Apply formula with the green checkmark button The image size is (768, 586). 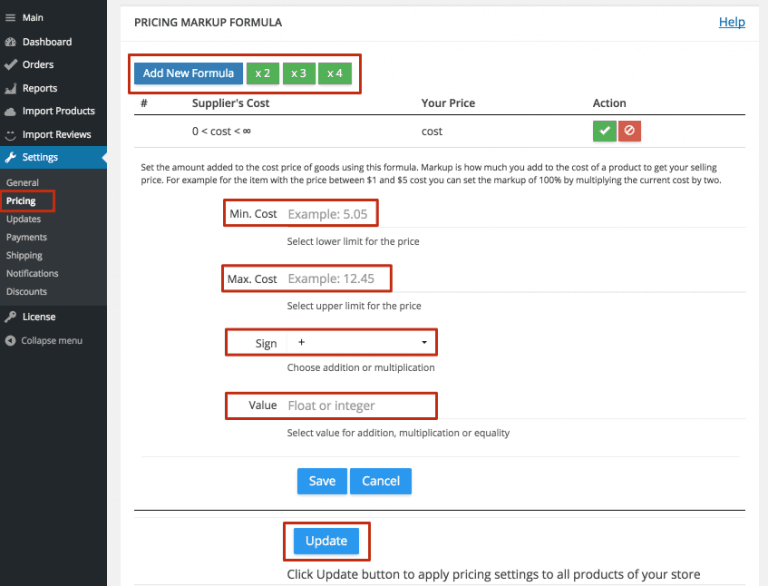604,131
